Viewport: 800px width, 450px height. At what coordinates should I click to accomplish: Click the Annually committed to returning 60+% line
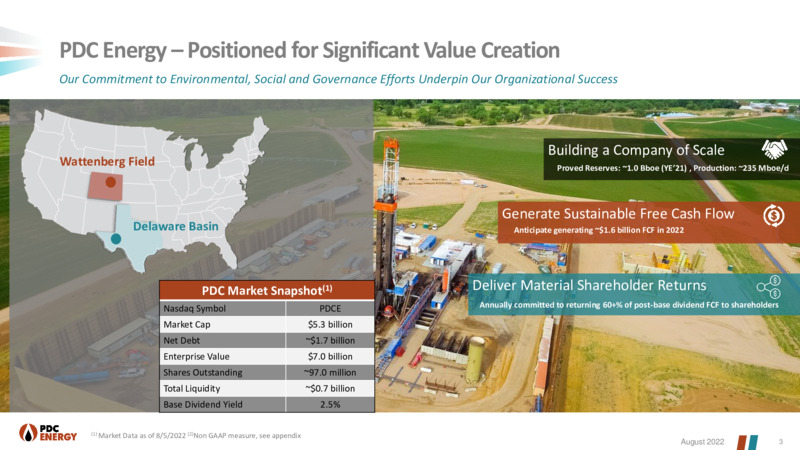tap(629, 305)
